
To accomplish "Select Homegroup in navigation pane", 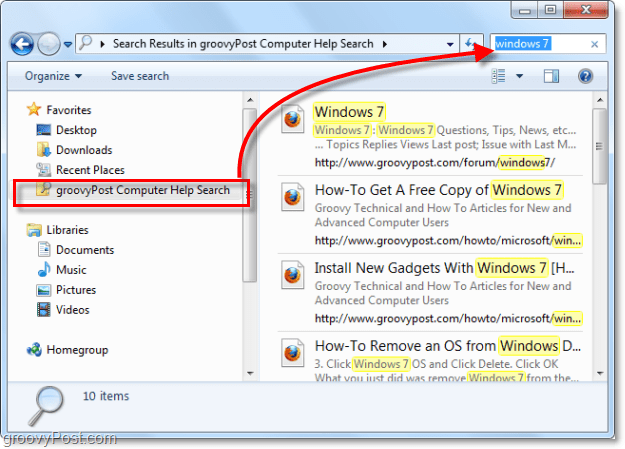I will (x=77, y=350).
